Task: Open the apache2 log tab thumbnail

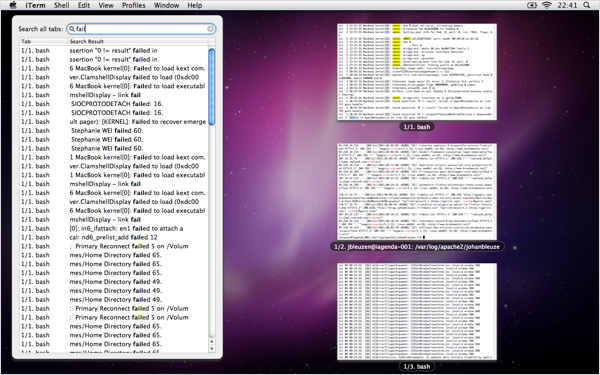Action: (x=417, y=191)
